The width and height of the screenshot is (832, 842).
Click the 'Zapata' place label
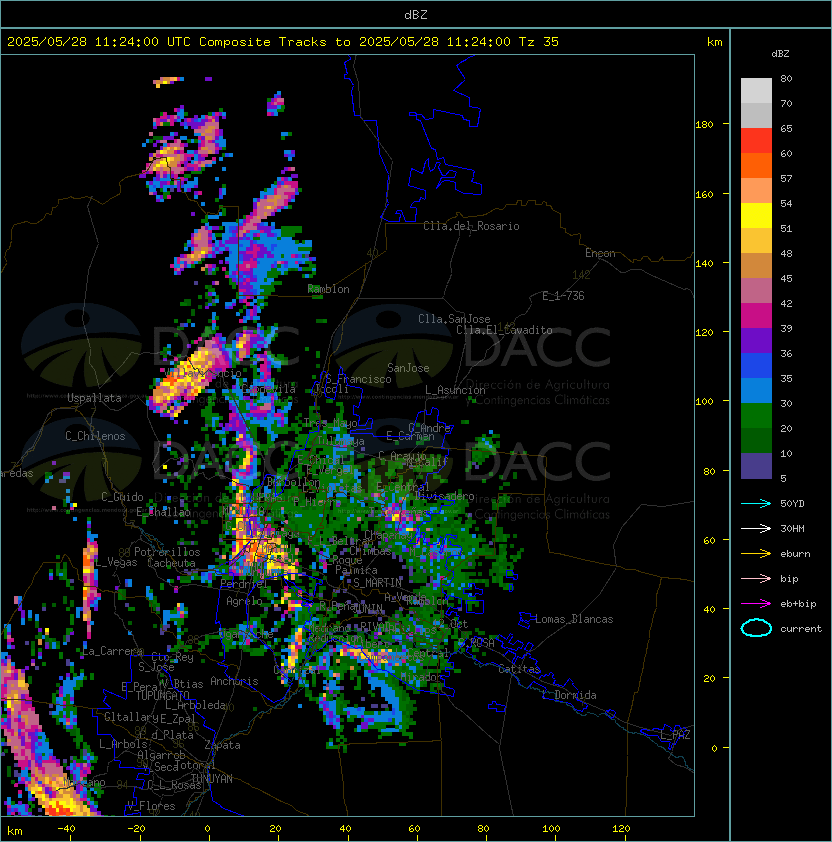[222, 745]
